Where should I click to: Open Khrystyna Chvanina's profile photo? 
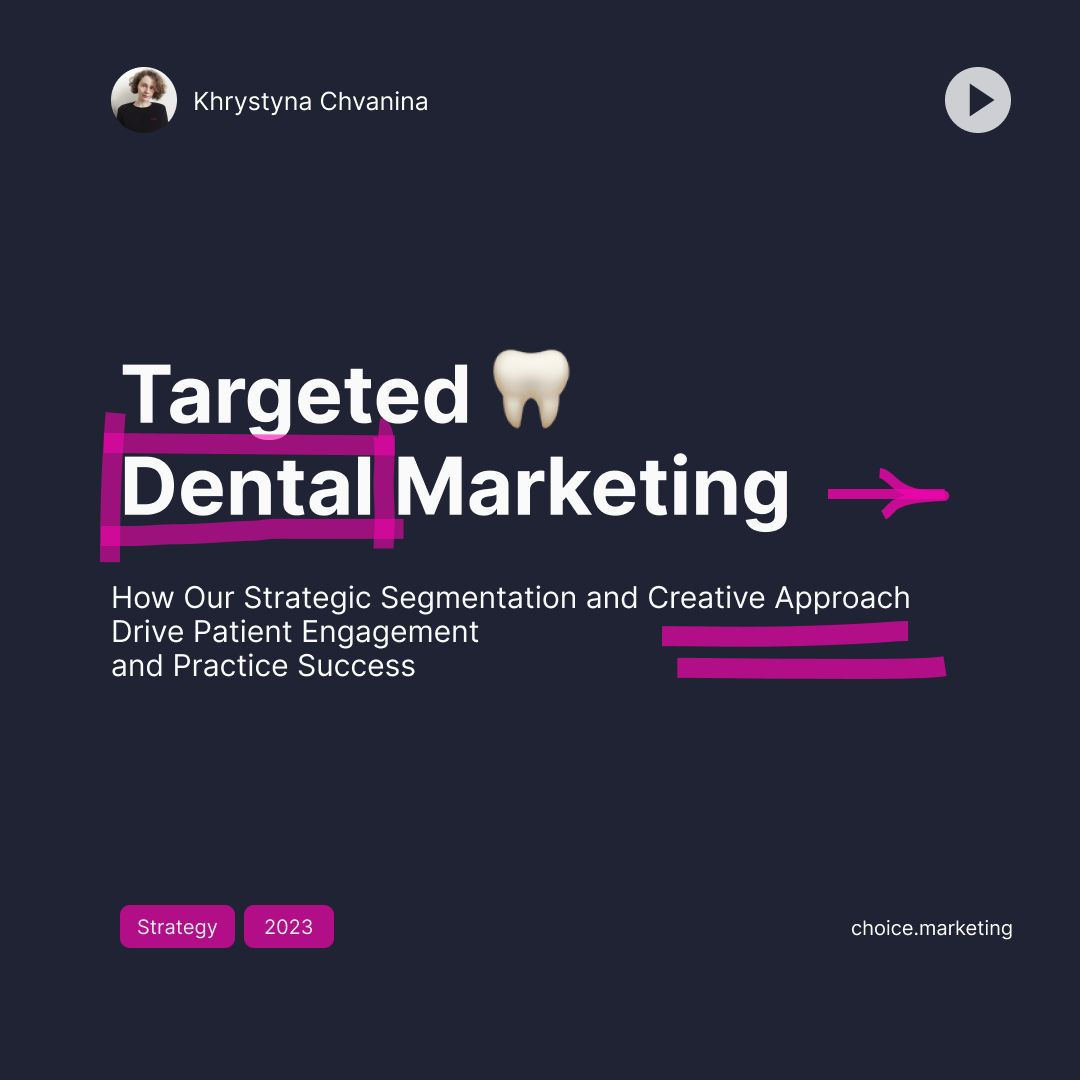click(x=144, y=100)
